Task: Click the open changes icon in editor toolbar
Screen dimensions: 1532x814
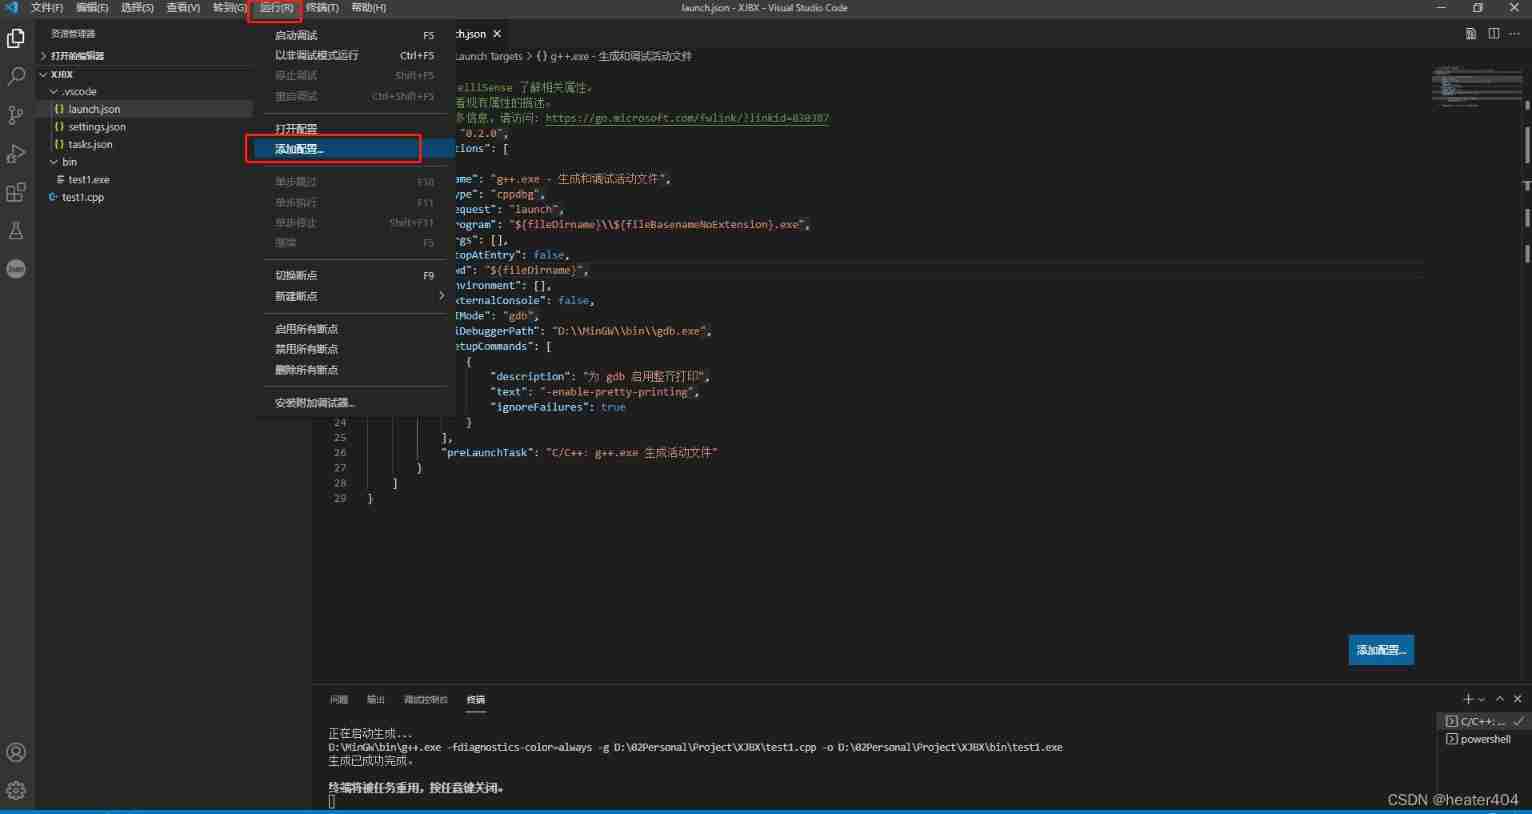Action: (x=1471, y=33)
